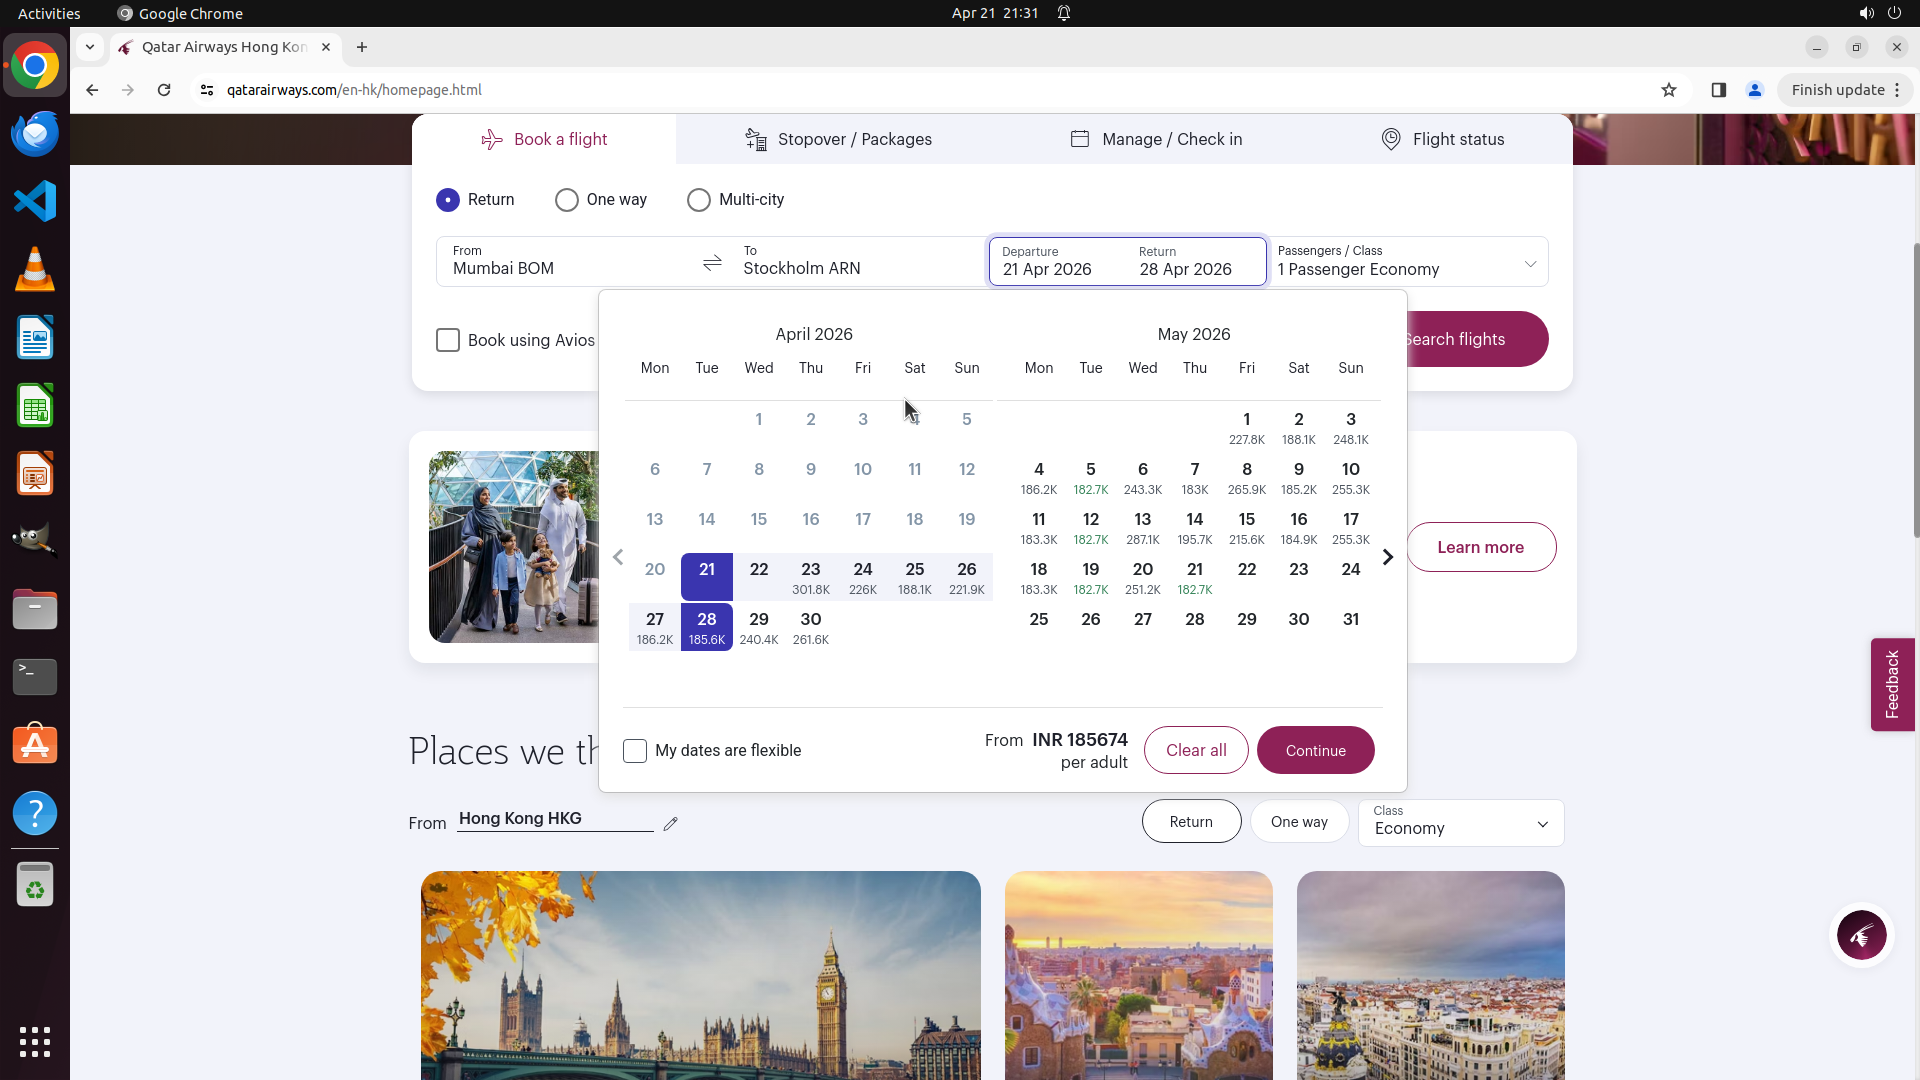Screen dimensions: 1920x1080
Task: Select the Multi-city radio option
Action: pyautogui.click(x=699, y=200)
